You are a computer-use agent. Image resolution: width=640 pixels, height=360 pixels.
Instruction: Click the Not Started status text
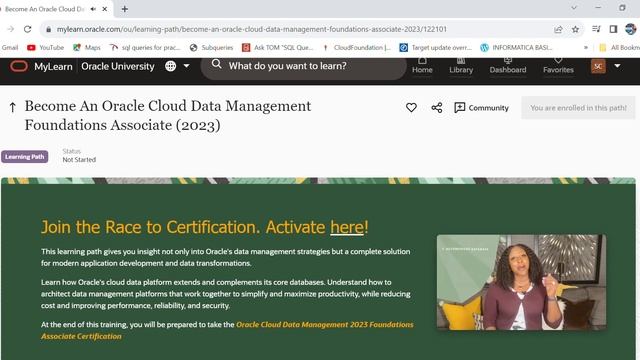[79, 160]
